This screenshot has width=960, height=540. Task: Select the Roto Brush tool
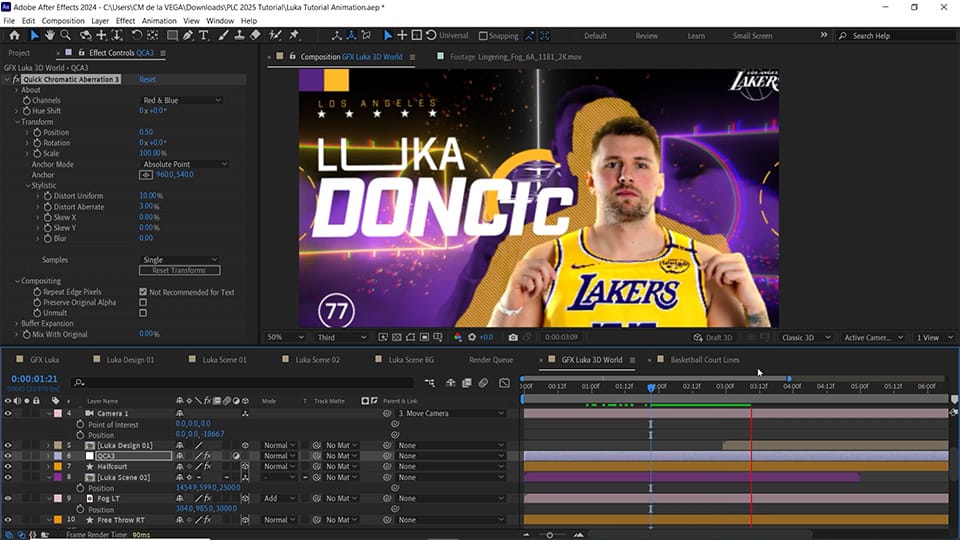tap(276, 36)
